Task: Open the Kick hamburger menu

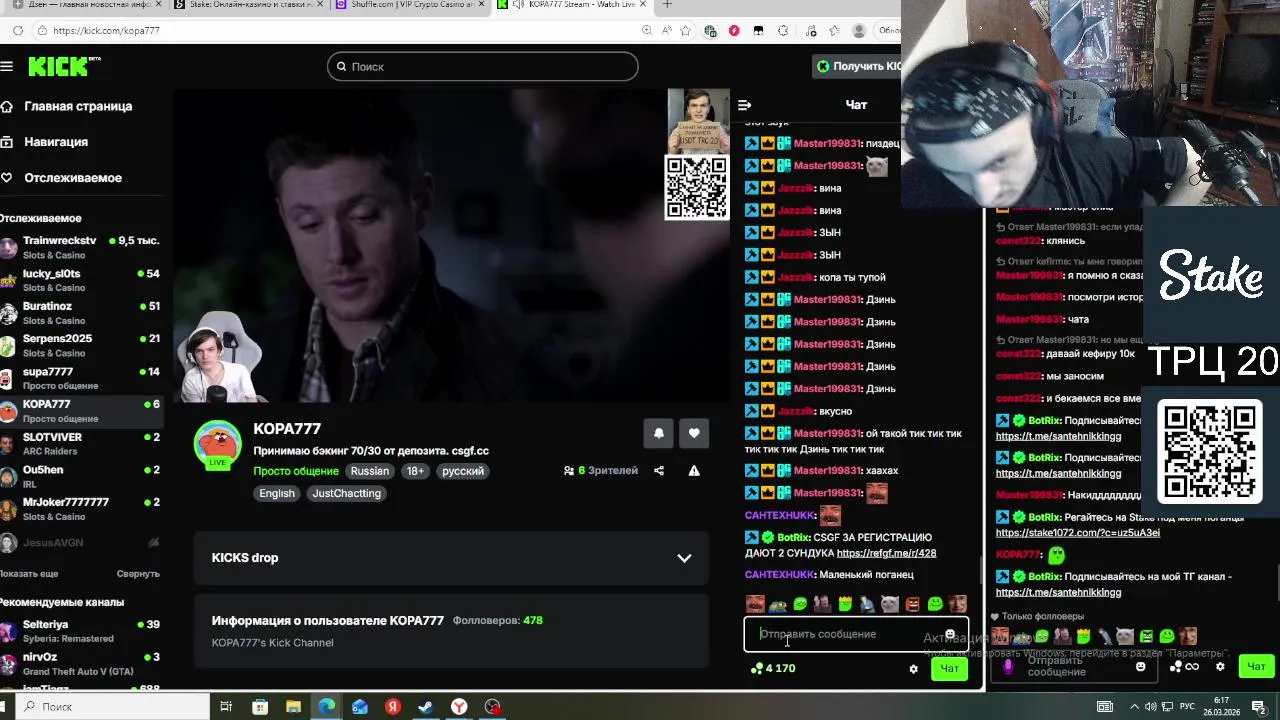Action: tap(7, 66)
